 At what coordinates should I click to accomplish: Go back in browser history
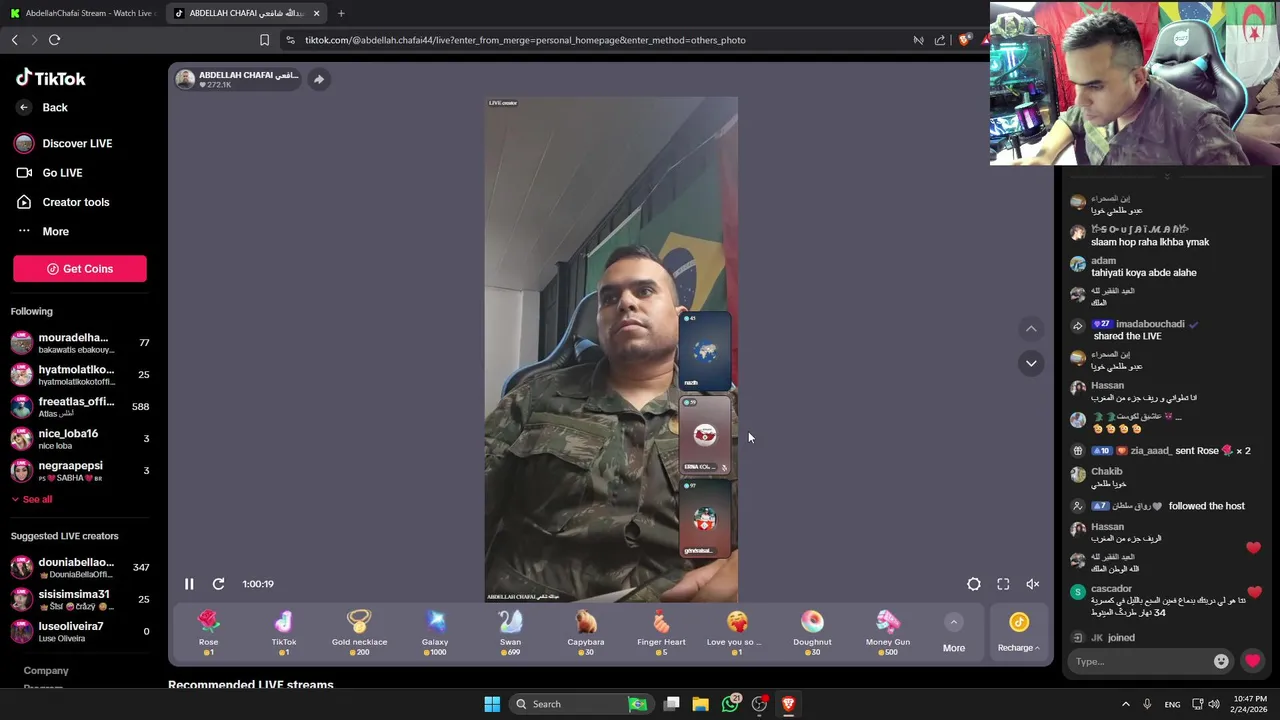pos(15,40)
